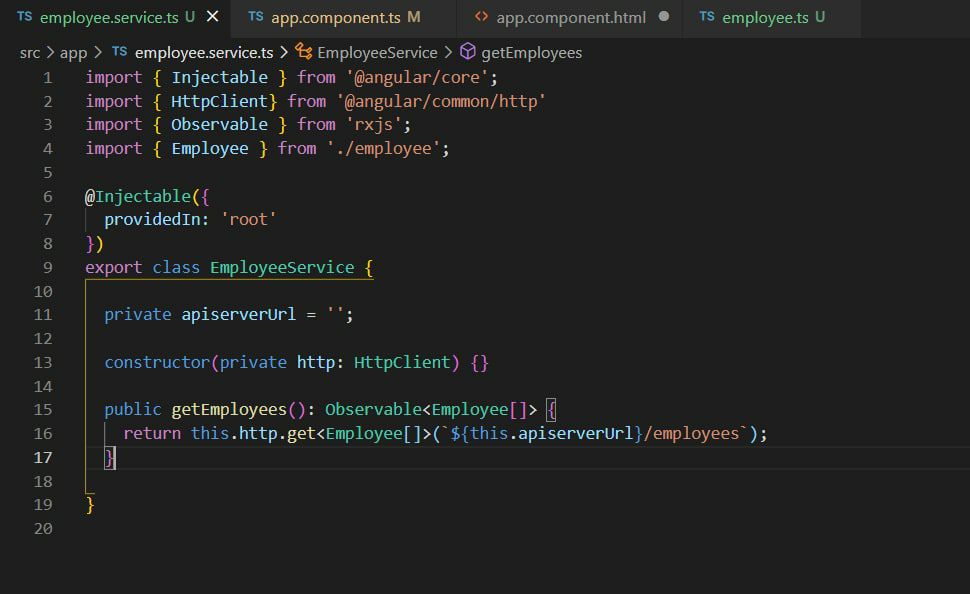The width and height of the screenshot is (970, 594).
Task: Click the TS icon on employee.ts tab
Action: coord(707,17)
